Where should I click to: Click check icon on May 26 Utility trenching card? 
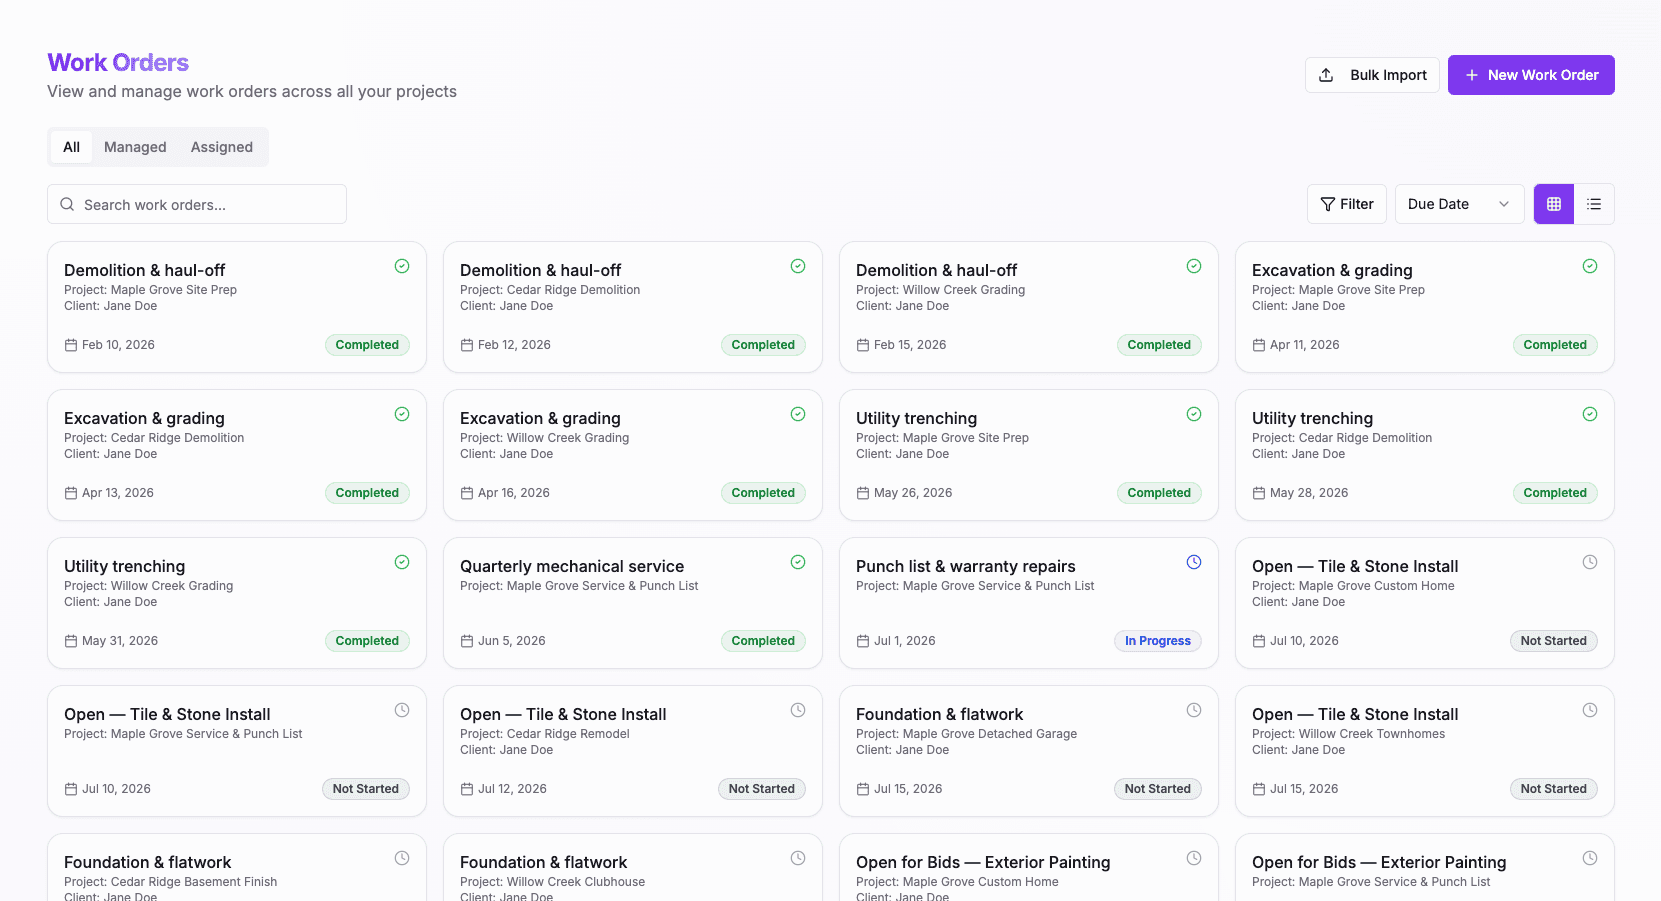pos(1194,414)
